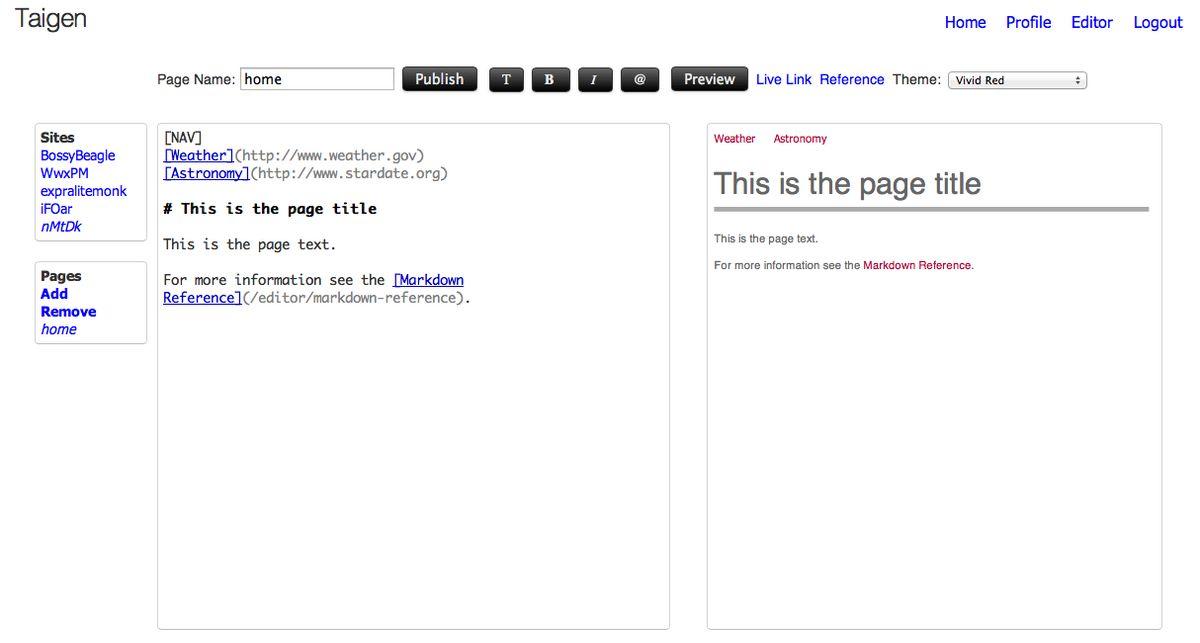Click the Astronomy link in the preview
The image size is (1200, 643).
click(x=800, y=139)
